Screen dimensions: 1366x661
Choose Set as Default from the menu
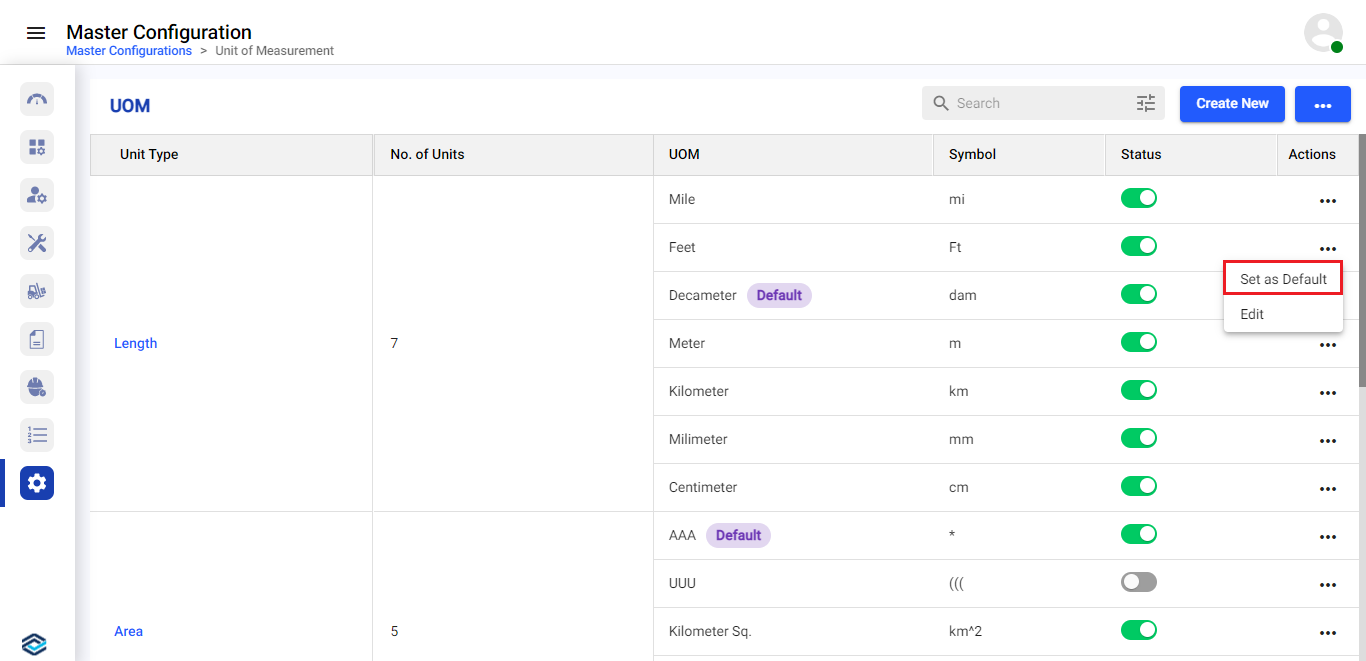[1283, 279]
